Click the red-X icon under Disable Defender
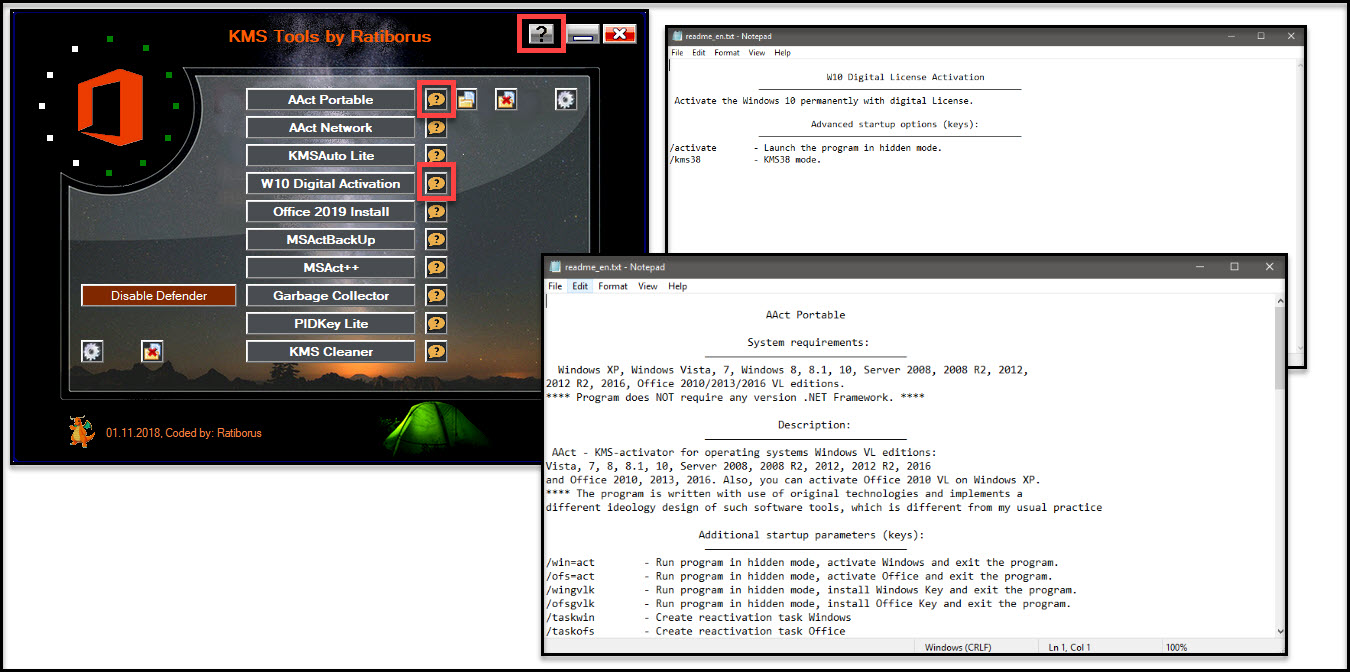Screen dimensions: 1350x672 pos(151,351)
